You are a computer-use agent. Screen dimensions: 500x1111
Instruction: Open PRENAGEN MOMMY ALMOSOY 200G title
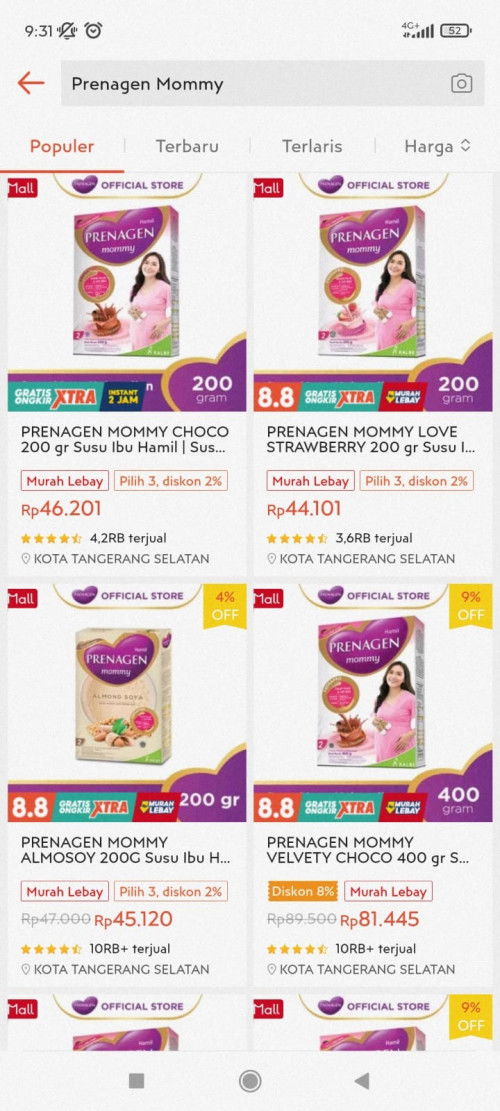125,850
